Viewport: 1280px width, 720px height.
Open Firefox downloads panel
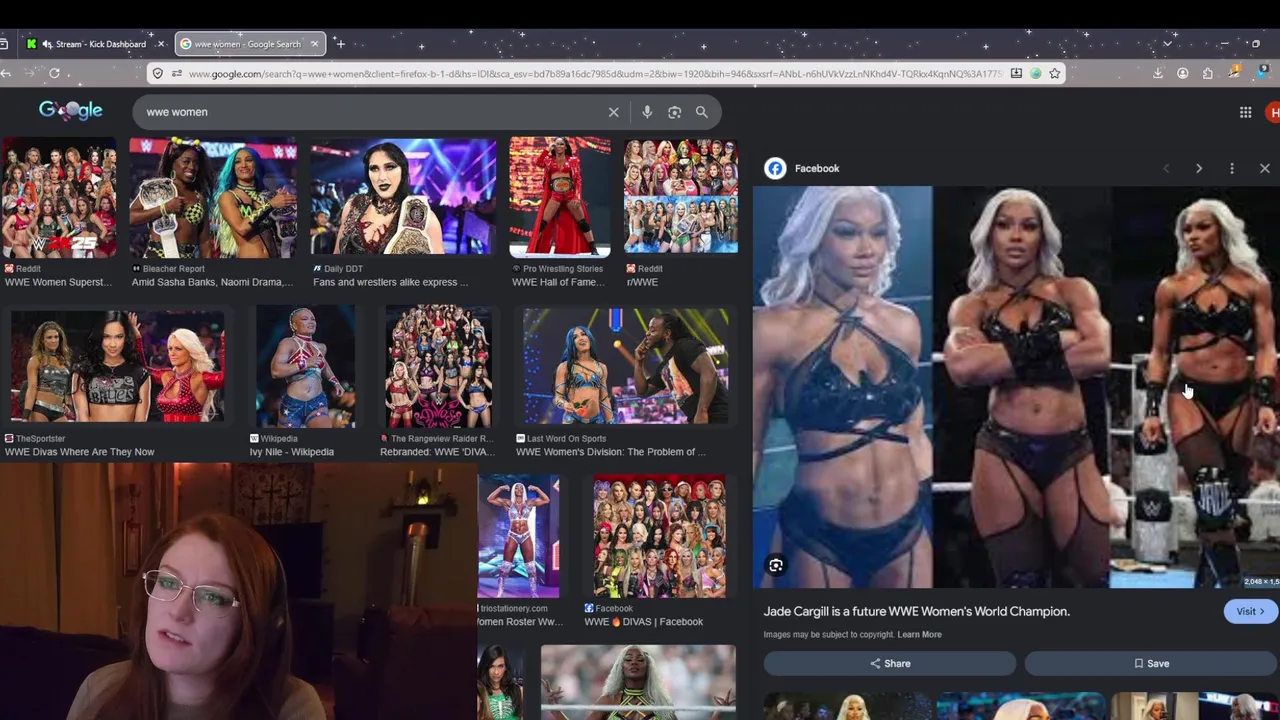[1158, 73]
